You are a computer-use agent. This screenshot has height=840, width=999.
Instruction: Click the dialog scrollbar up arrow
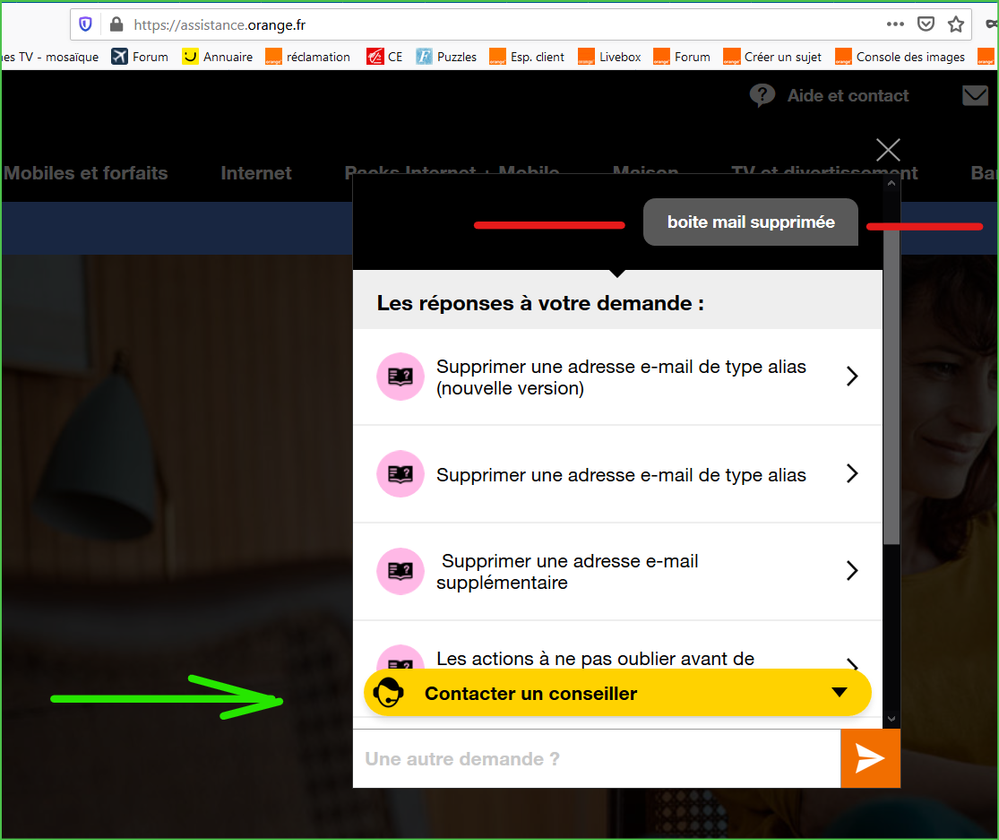pos(891,183)
